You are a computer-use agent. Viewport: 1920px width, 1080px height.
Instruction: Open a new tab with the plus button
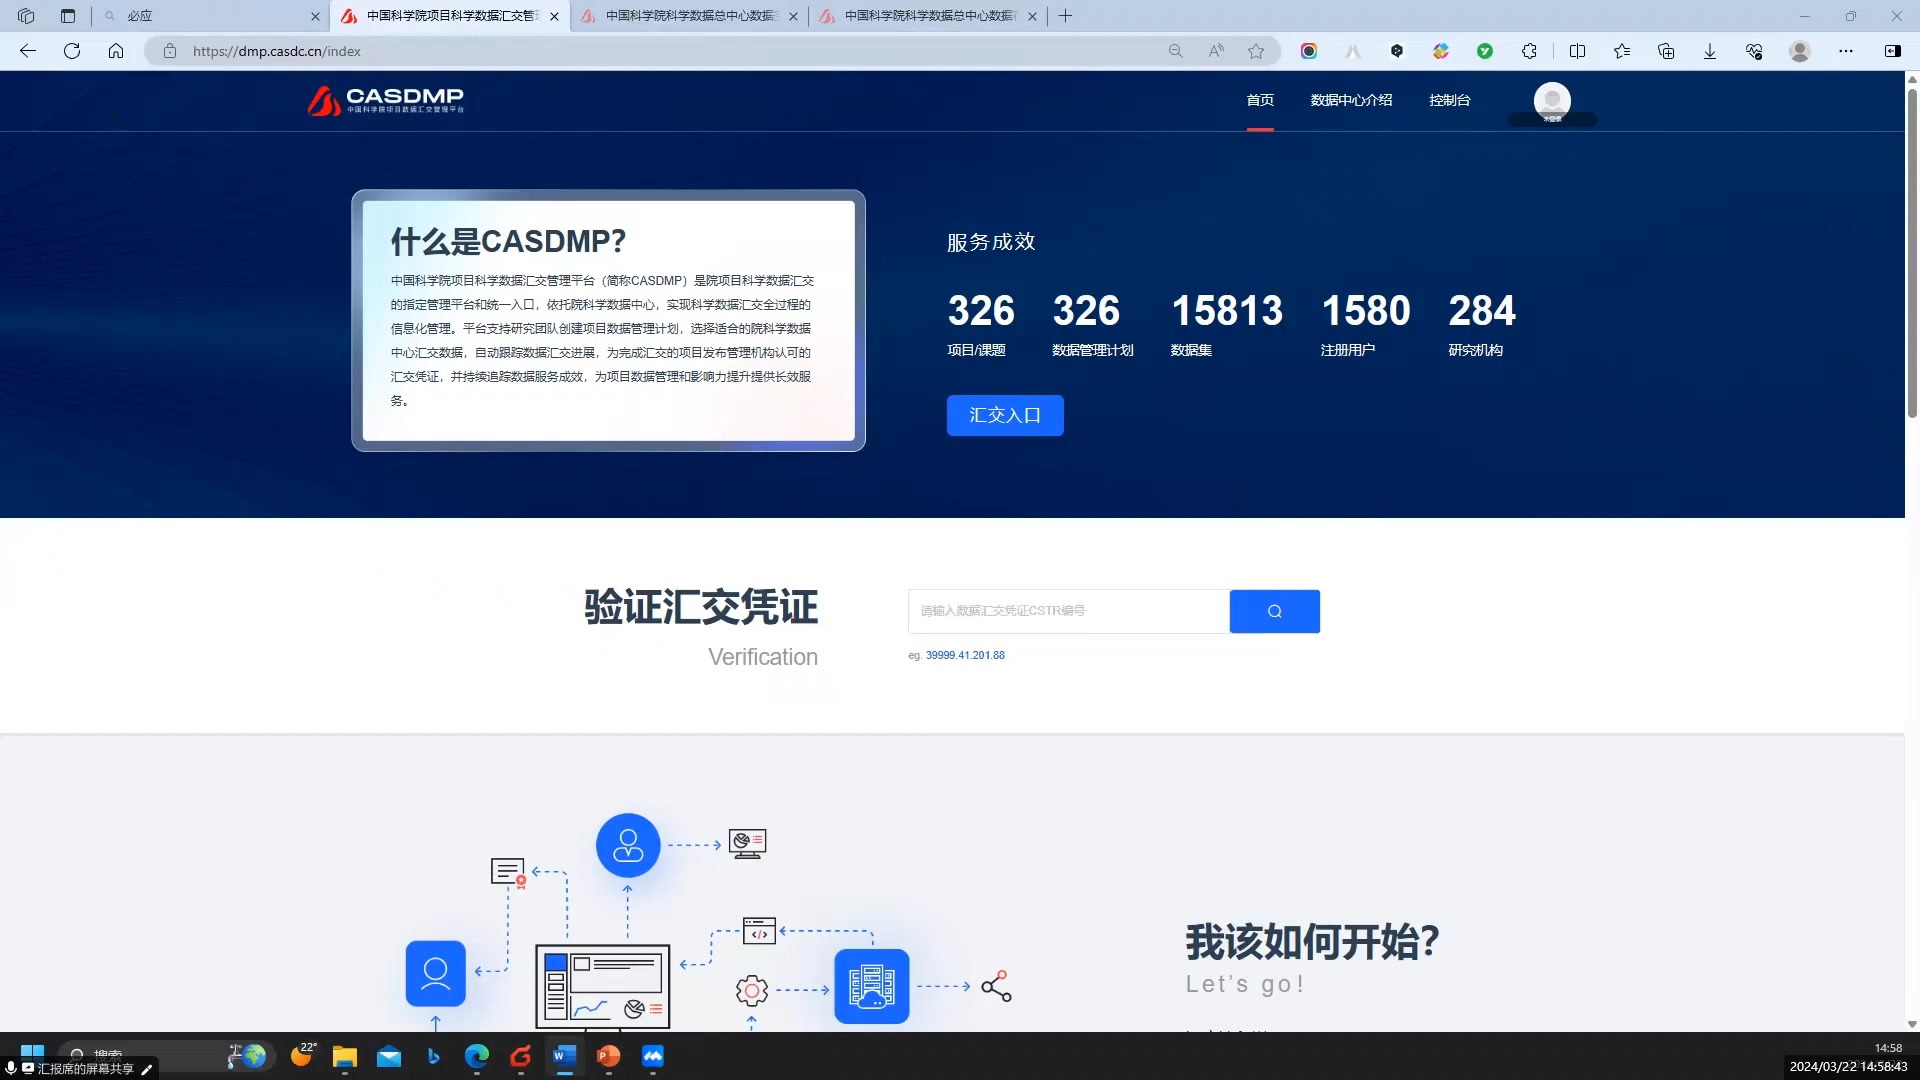[1066, 16]
